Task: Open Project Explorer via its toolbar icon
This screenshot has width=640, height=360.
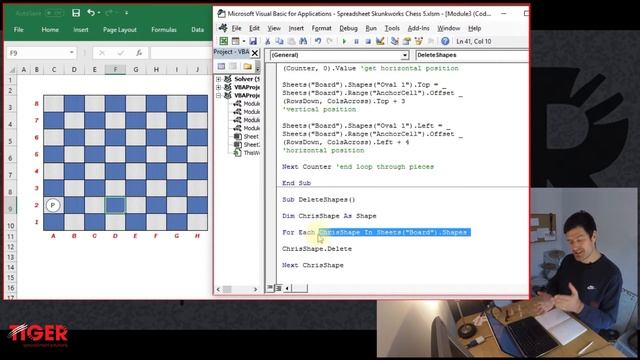Action: point(394,41)
